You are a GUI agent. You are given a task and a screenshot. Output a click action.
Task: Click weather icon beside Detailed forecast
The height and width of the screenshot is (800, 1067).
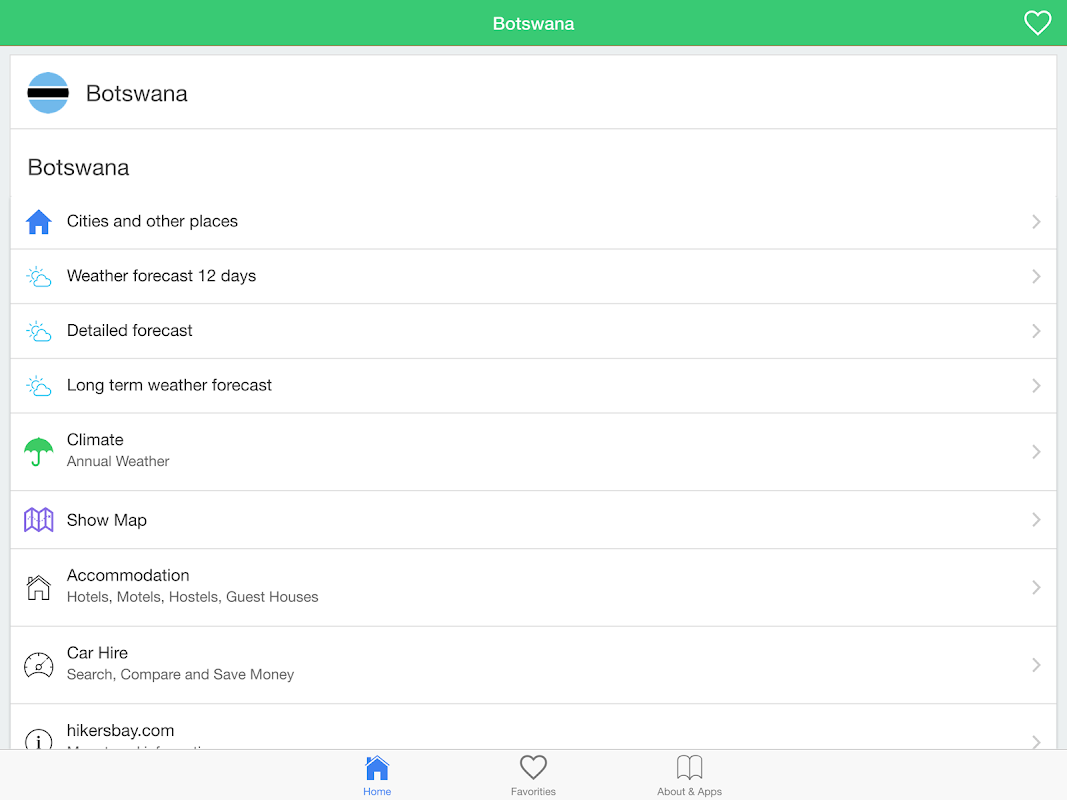click(39, 331)
